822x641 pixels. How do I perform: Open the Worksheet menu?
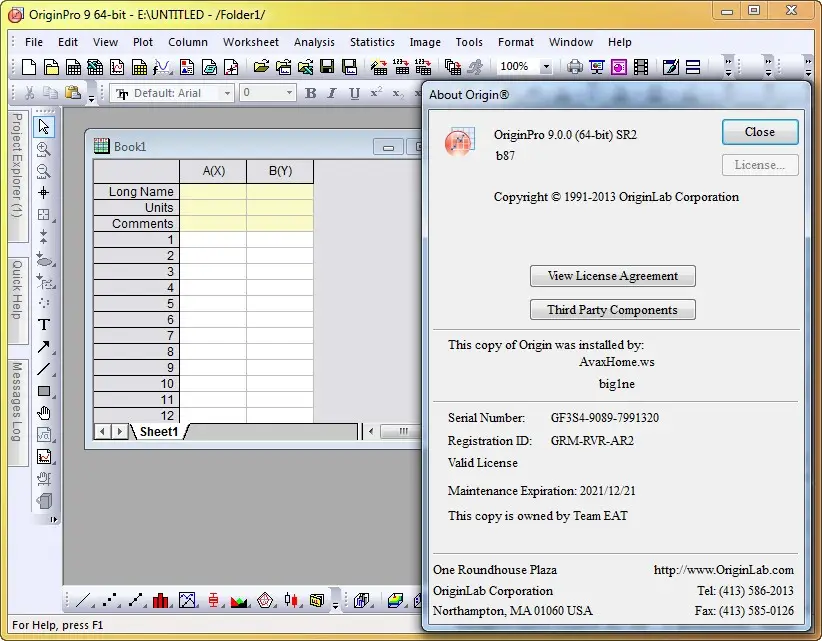(251, 42)
